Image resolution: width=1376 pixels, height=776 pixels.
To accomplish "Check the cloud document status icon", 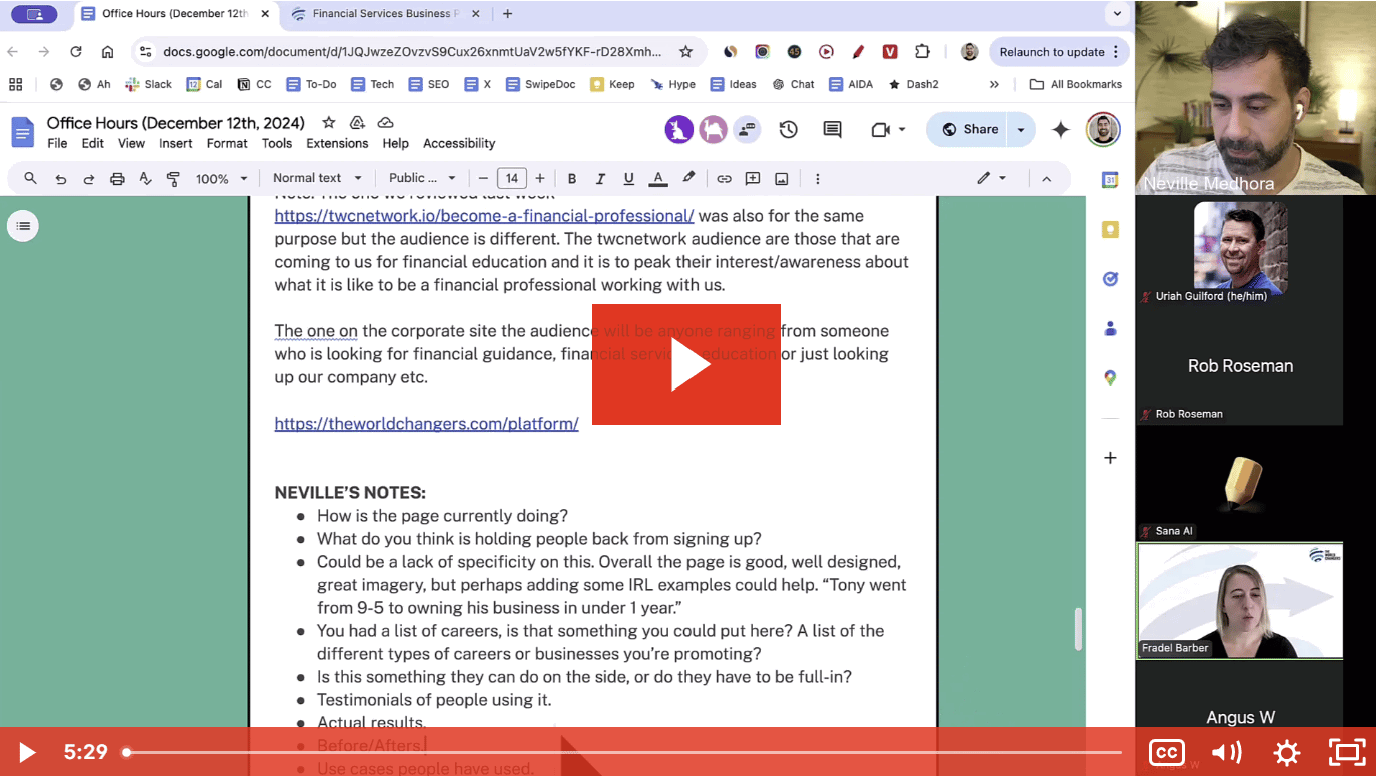I will tap(385, 122).
